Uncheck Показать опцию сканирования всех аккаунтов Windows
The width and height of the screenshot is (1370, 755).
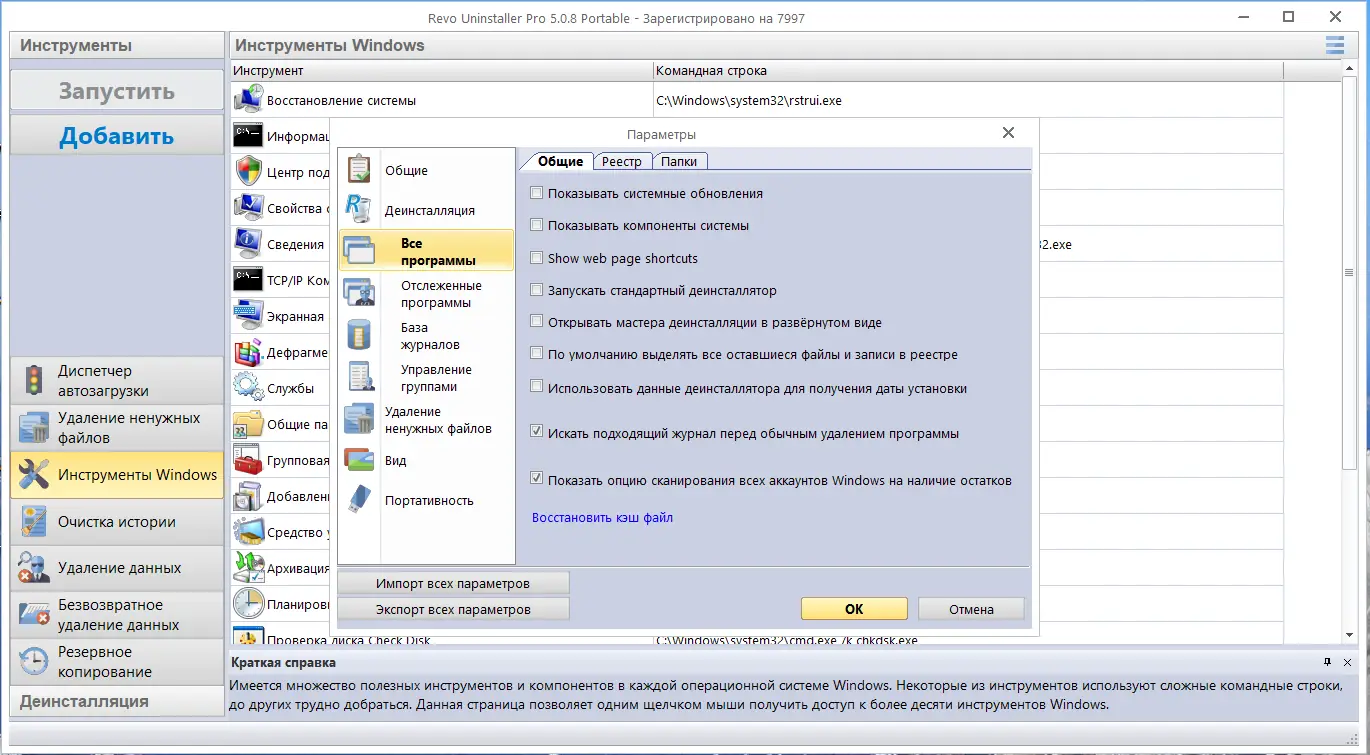point(538,480)
